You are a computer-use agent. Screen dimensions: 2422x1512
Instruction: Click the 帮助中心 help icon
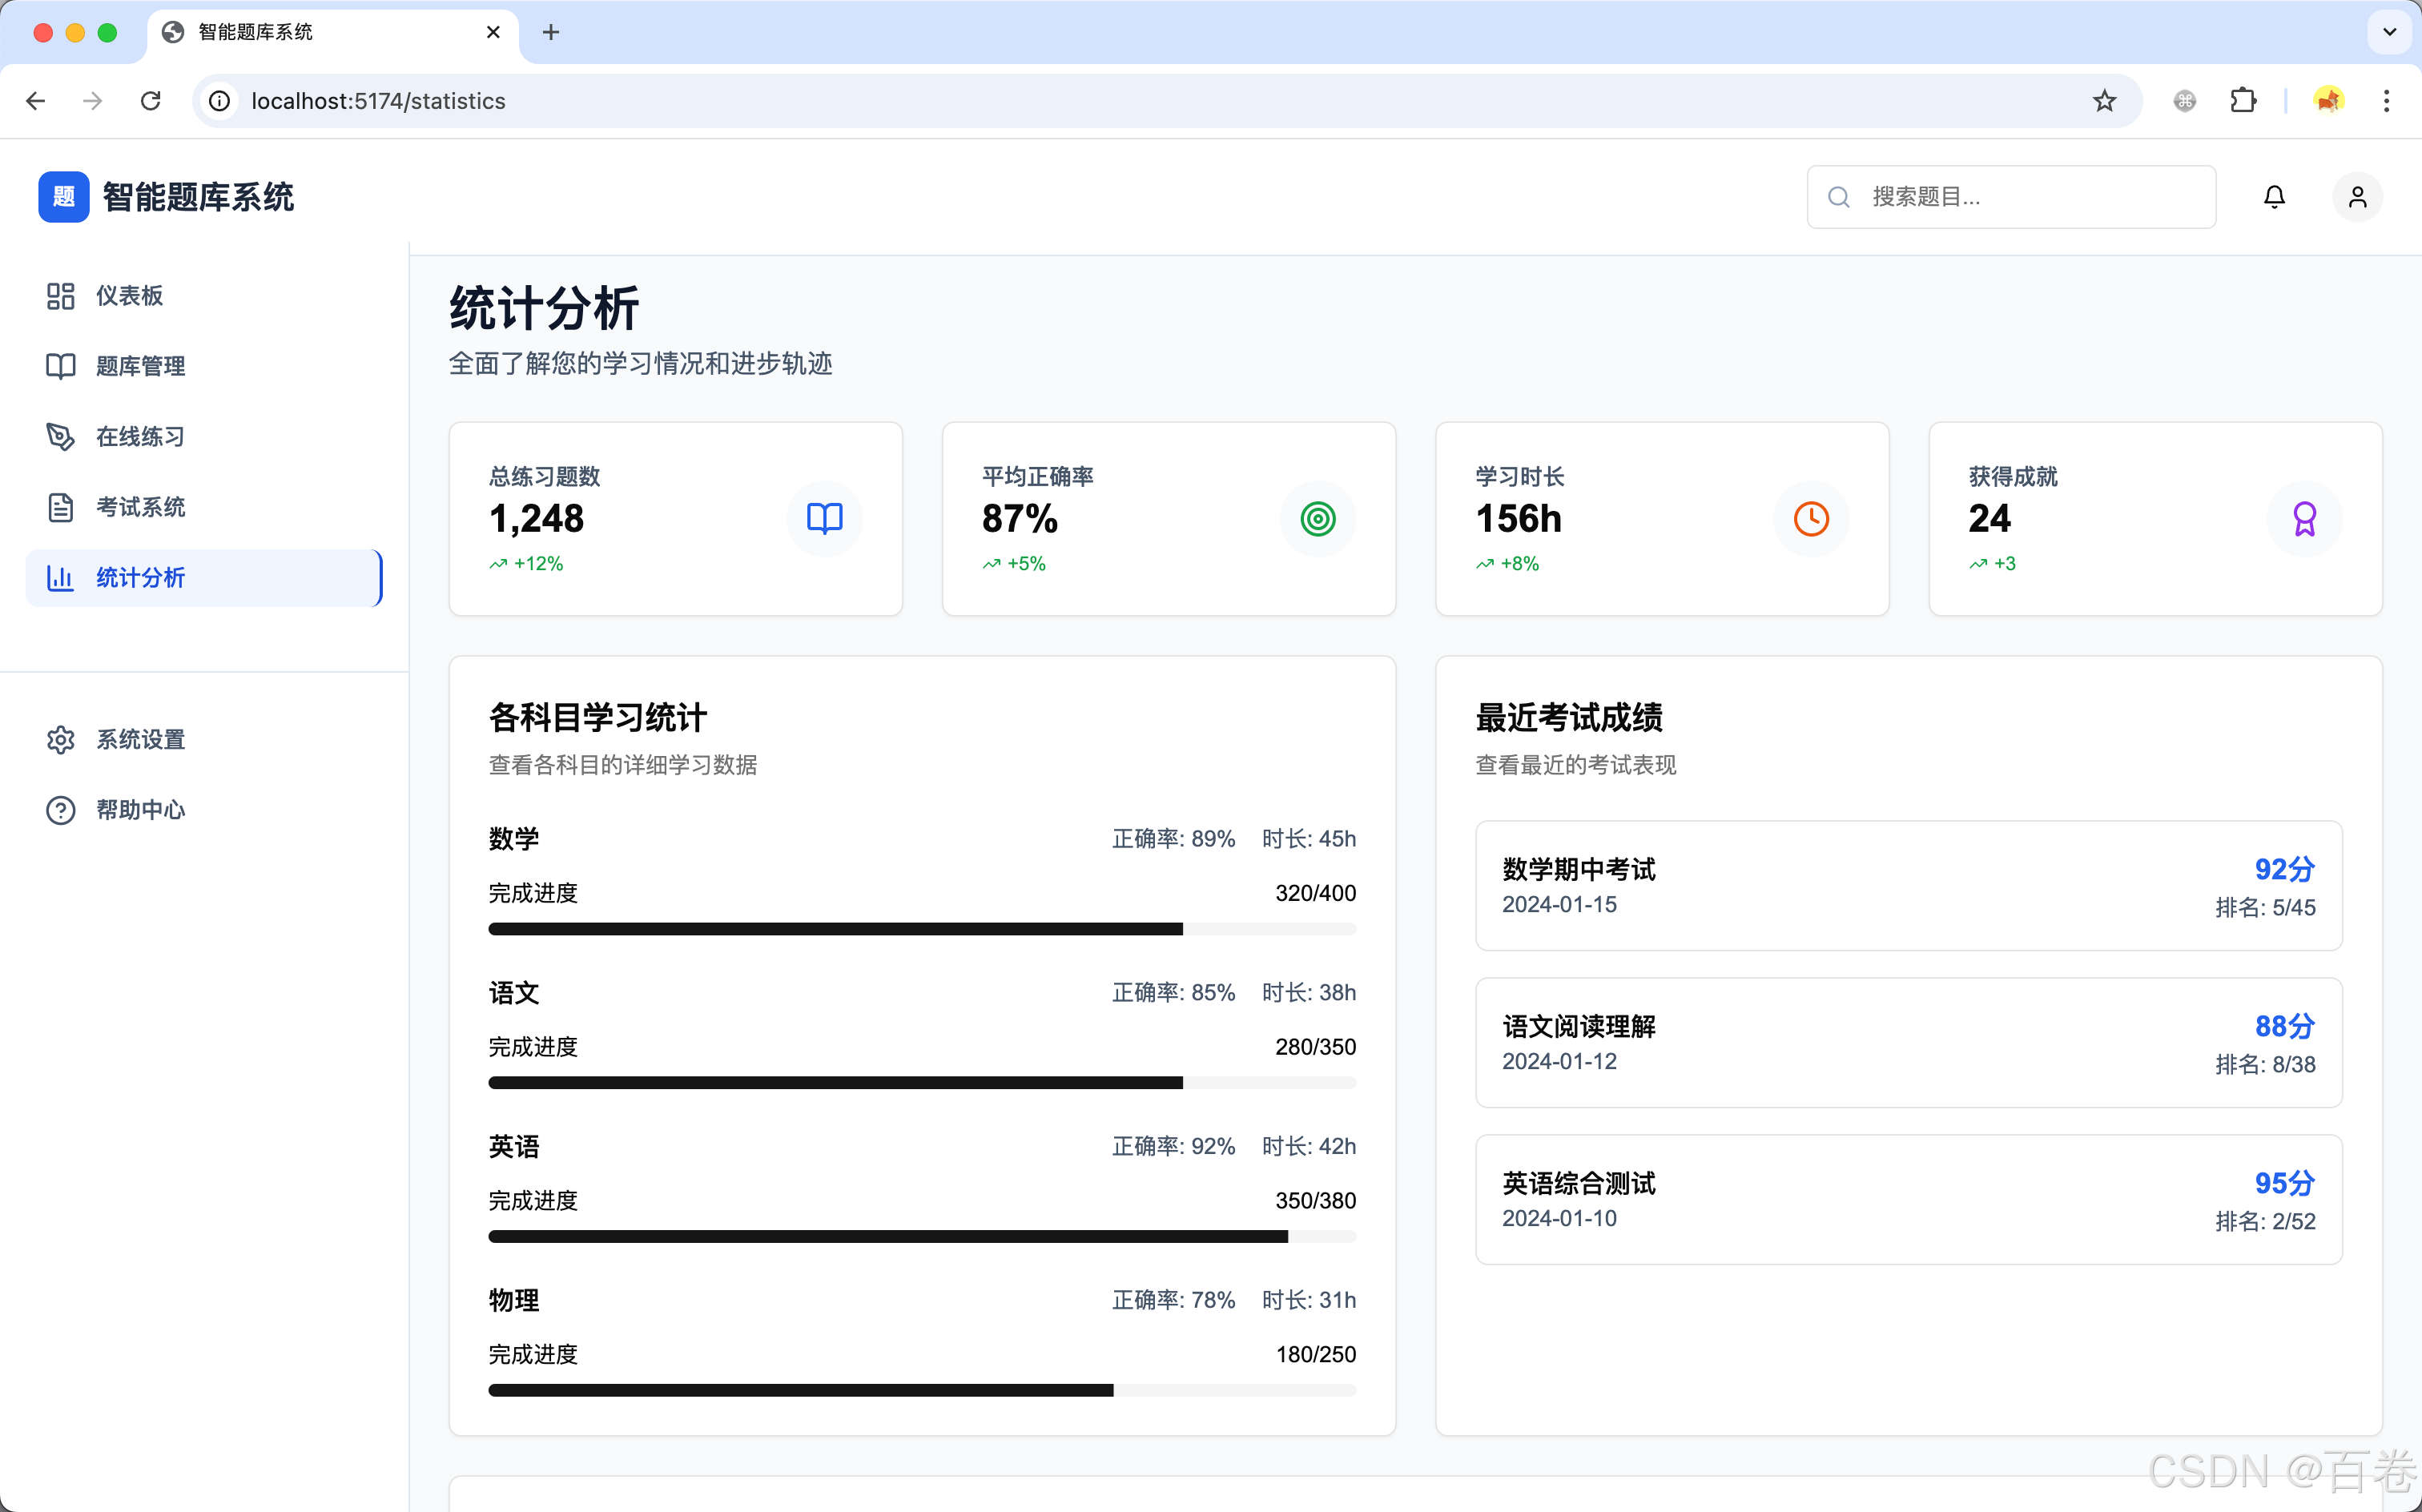click(x=60, y=810)
